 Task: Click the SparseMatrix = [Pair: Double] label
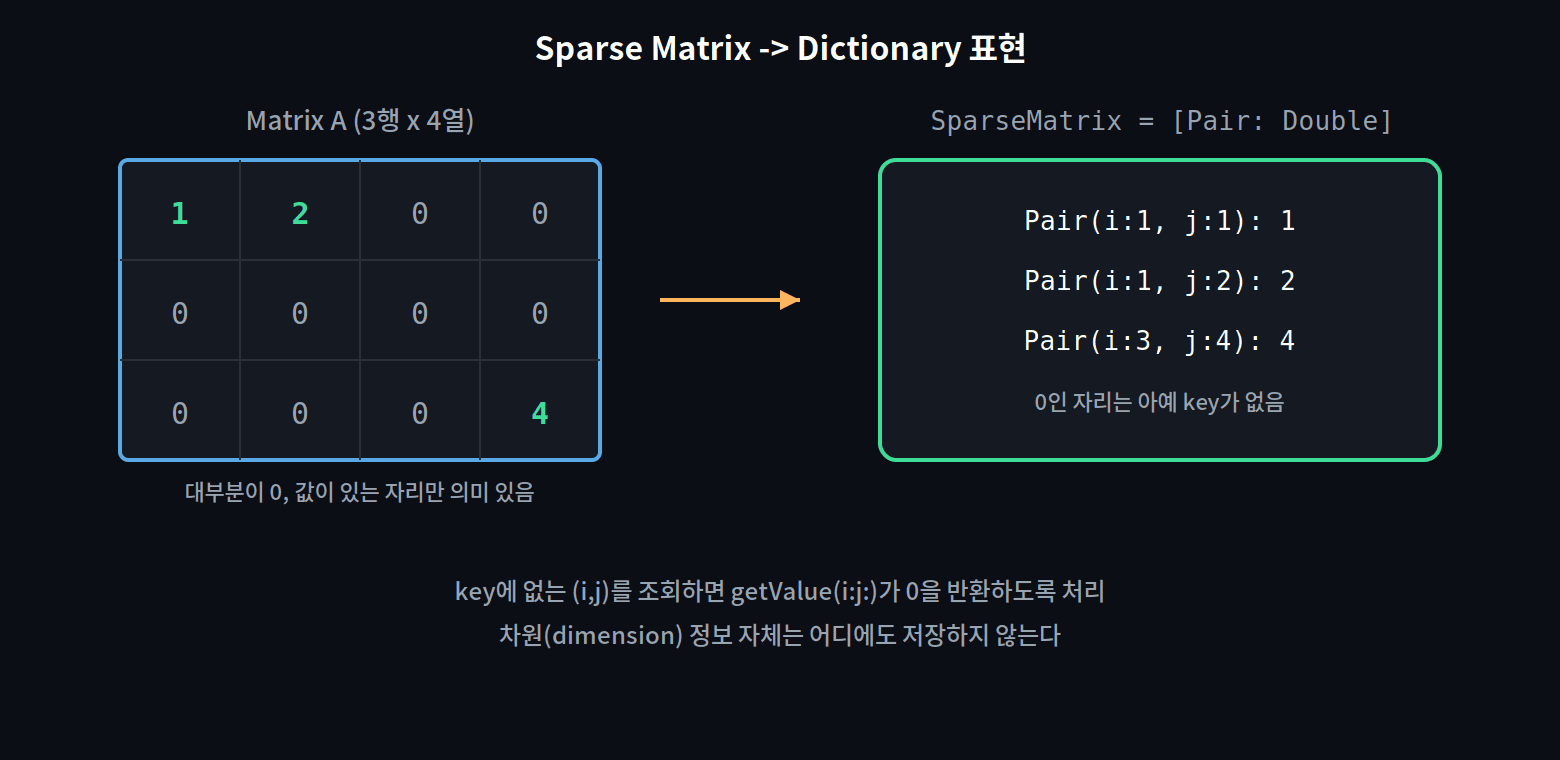tap(1161, 121)
